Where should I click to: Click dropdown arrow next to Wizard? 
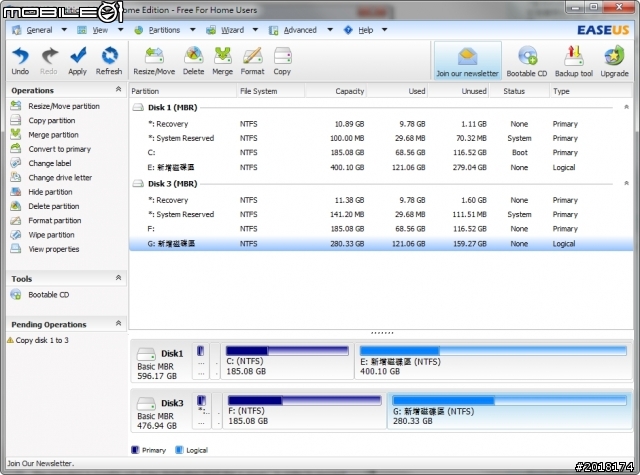[255, 30]
